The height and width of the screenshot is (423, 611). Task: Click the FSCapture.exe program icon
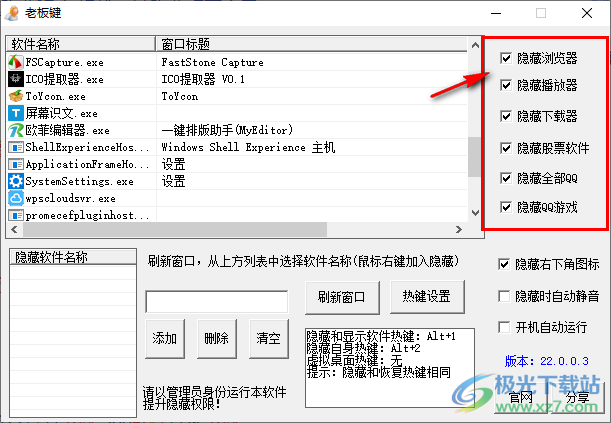[x=16, y=62]
